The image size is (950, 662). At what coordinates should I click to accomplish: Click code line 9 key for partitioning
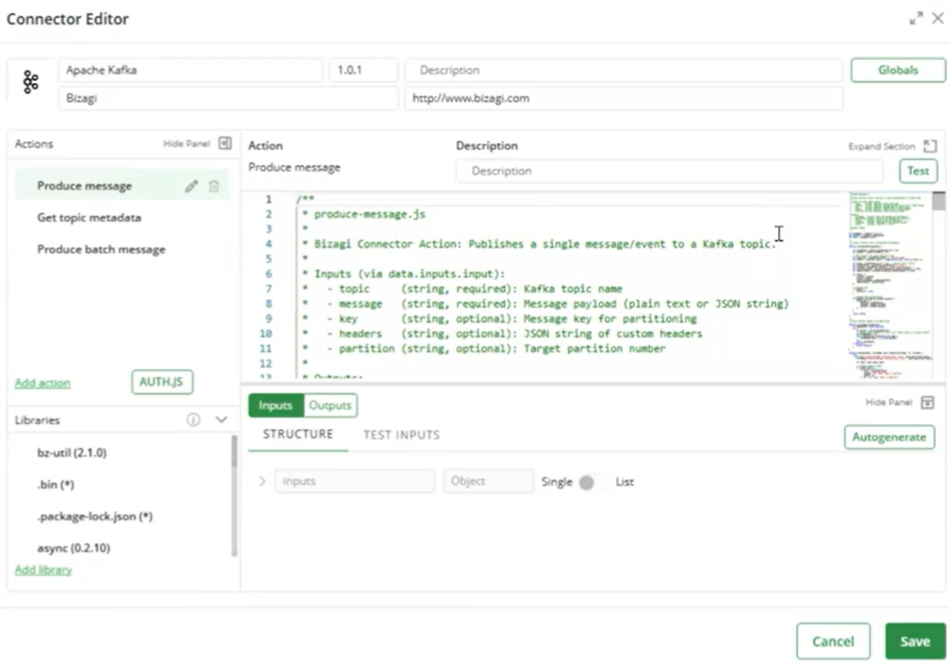(x=500, y=319)
